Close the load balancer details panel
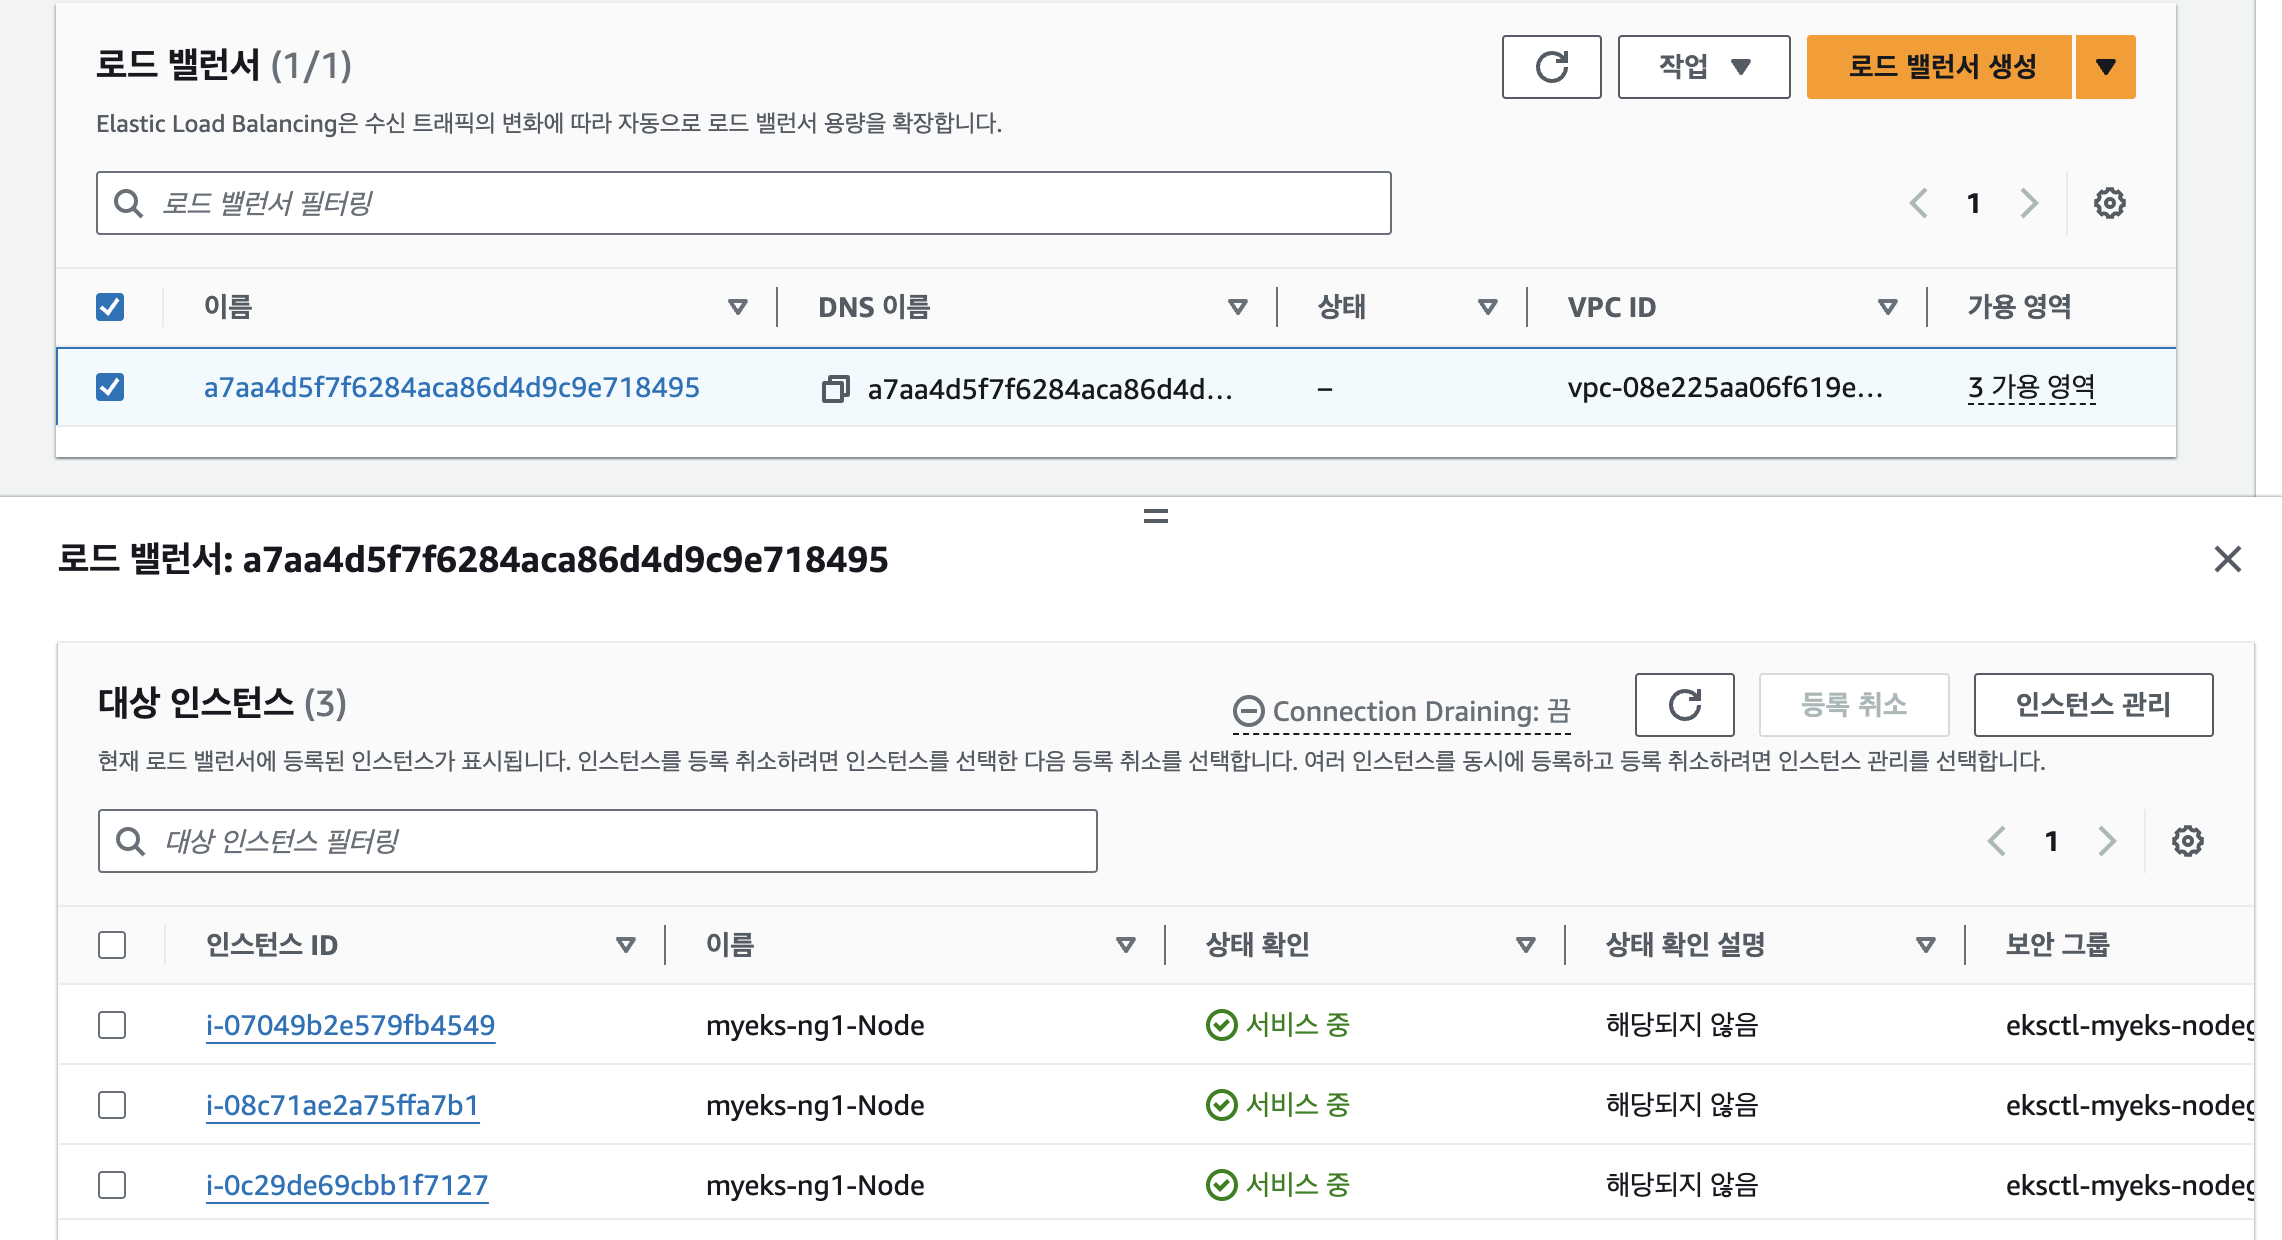 [2227, 559]
